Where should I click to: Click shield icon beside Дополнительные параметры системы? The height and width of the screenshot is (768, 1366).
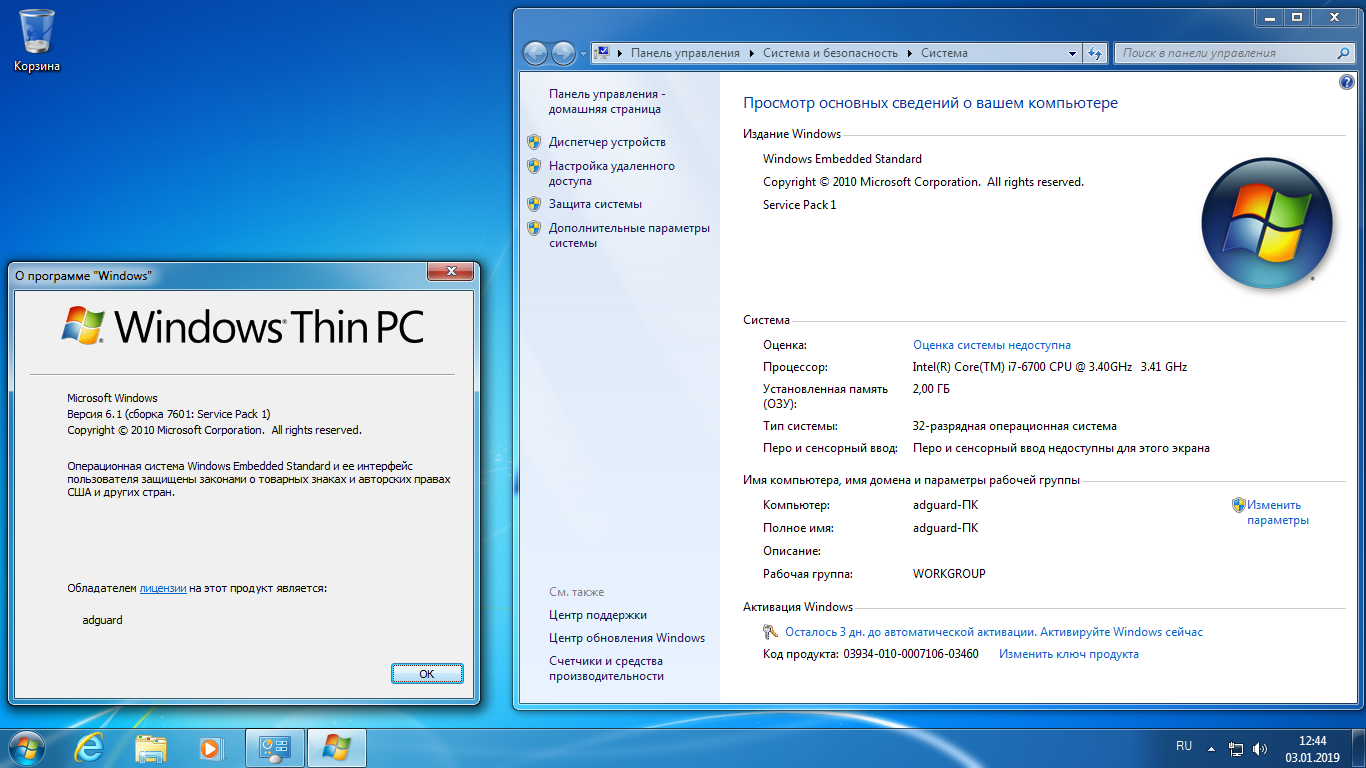pyautogui.click(x=534, y=228)
